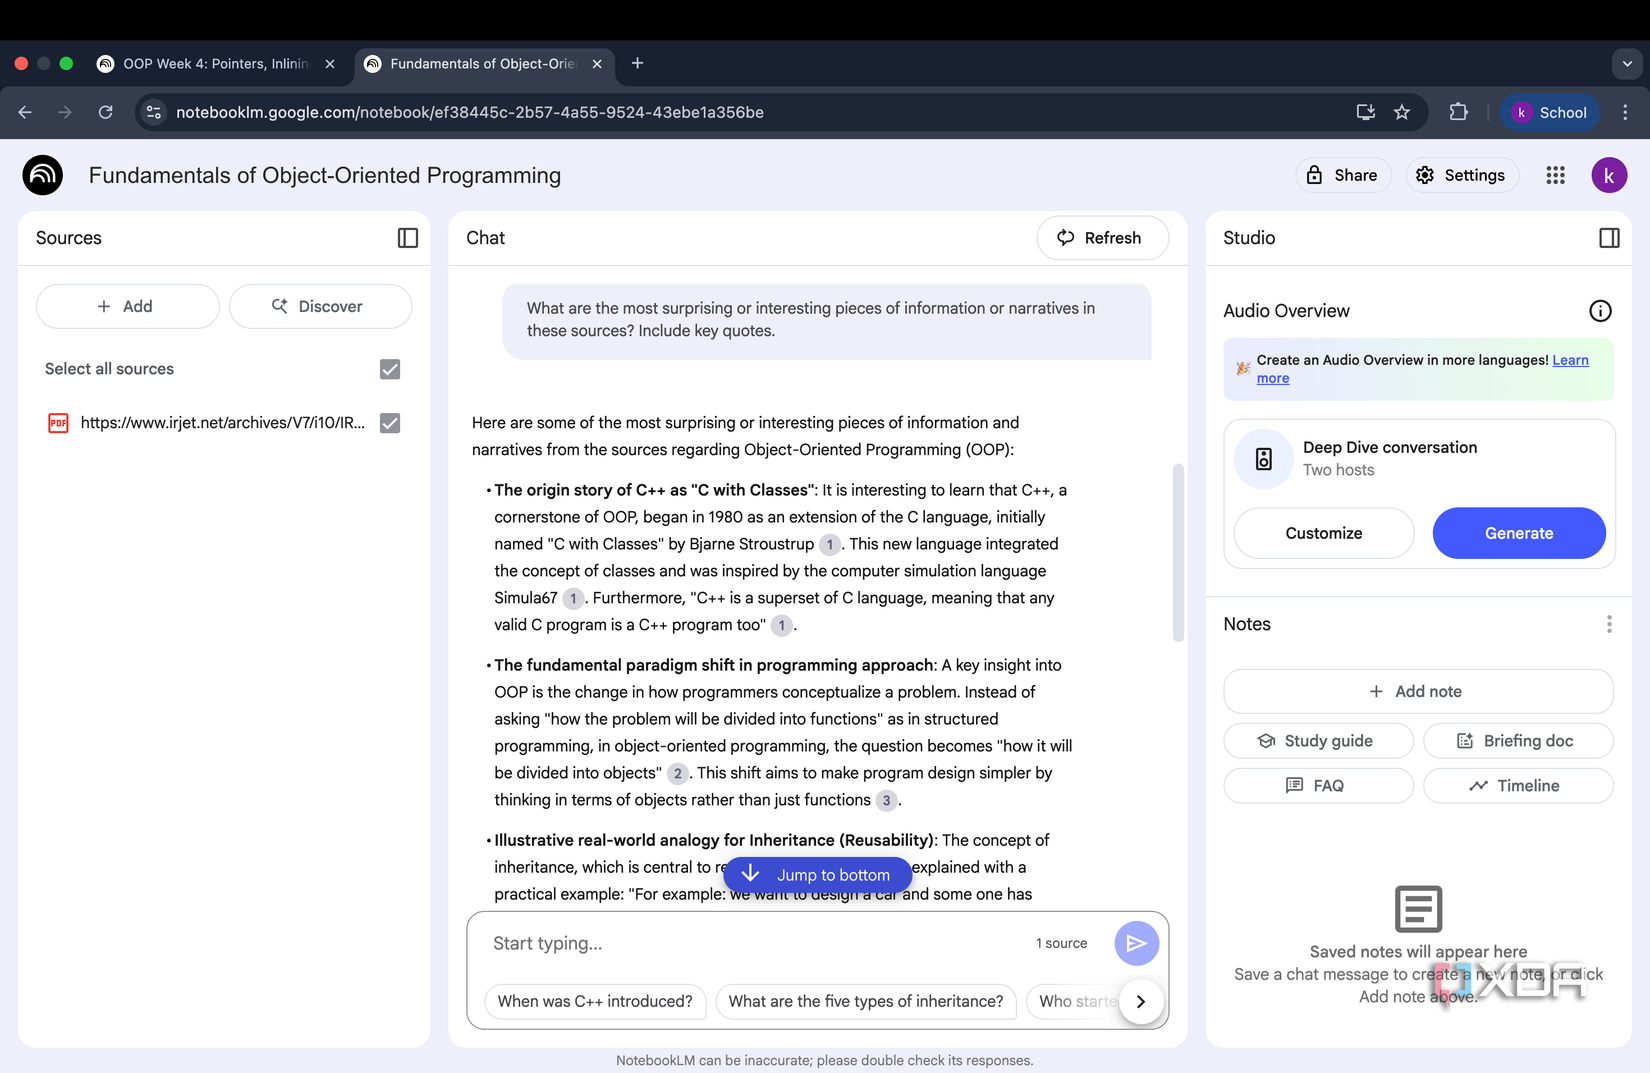This screenshot has height=1073, width=1650.
Task: Click the NotebookLM logo icon
Action: pyautogui.click(x=43, y=175)
